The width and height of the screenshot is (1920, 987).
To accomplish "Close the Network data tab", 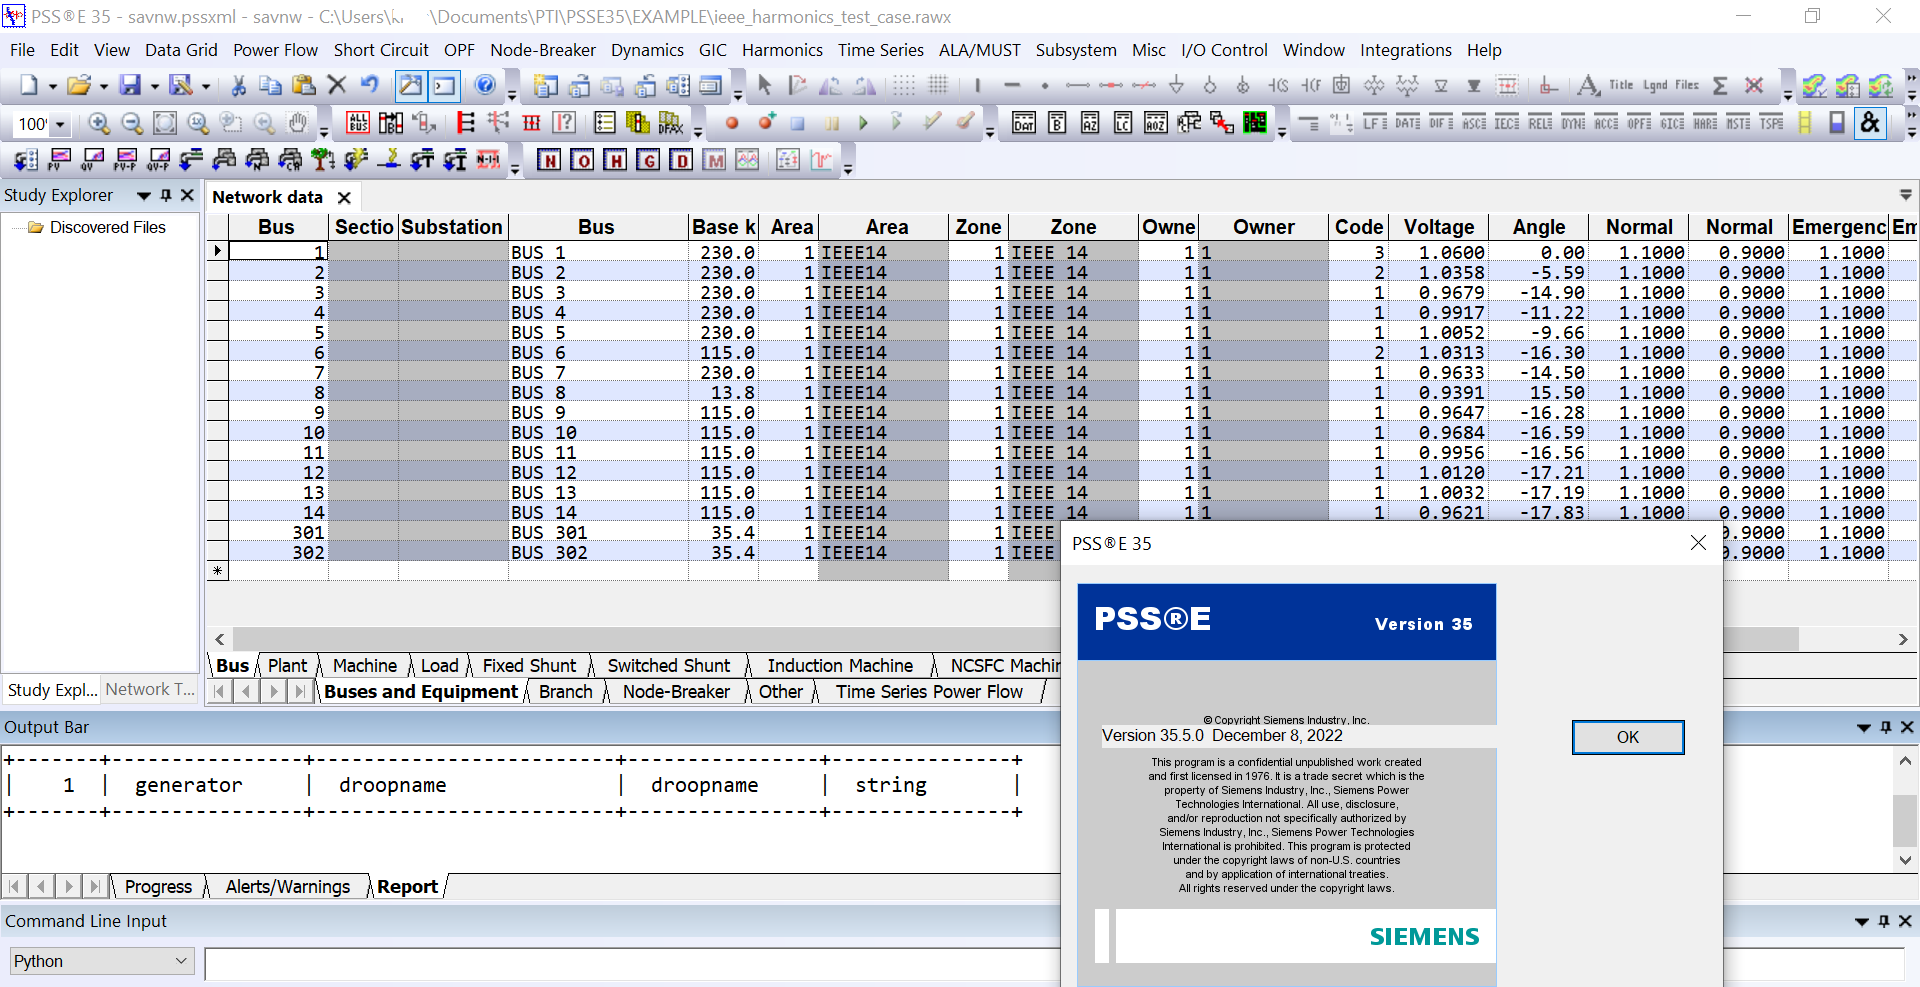I will [x=344, y=197].
